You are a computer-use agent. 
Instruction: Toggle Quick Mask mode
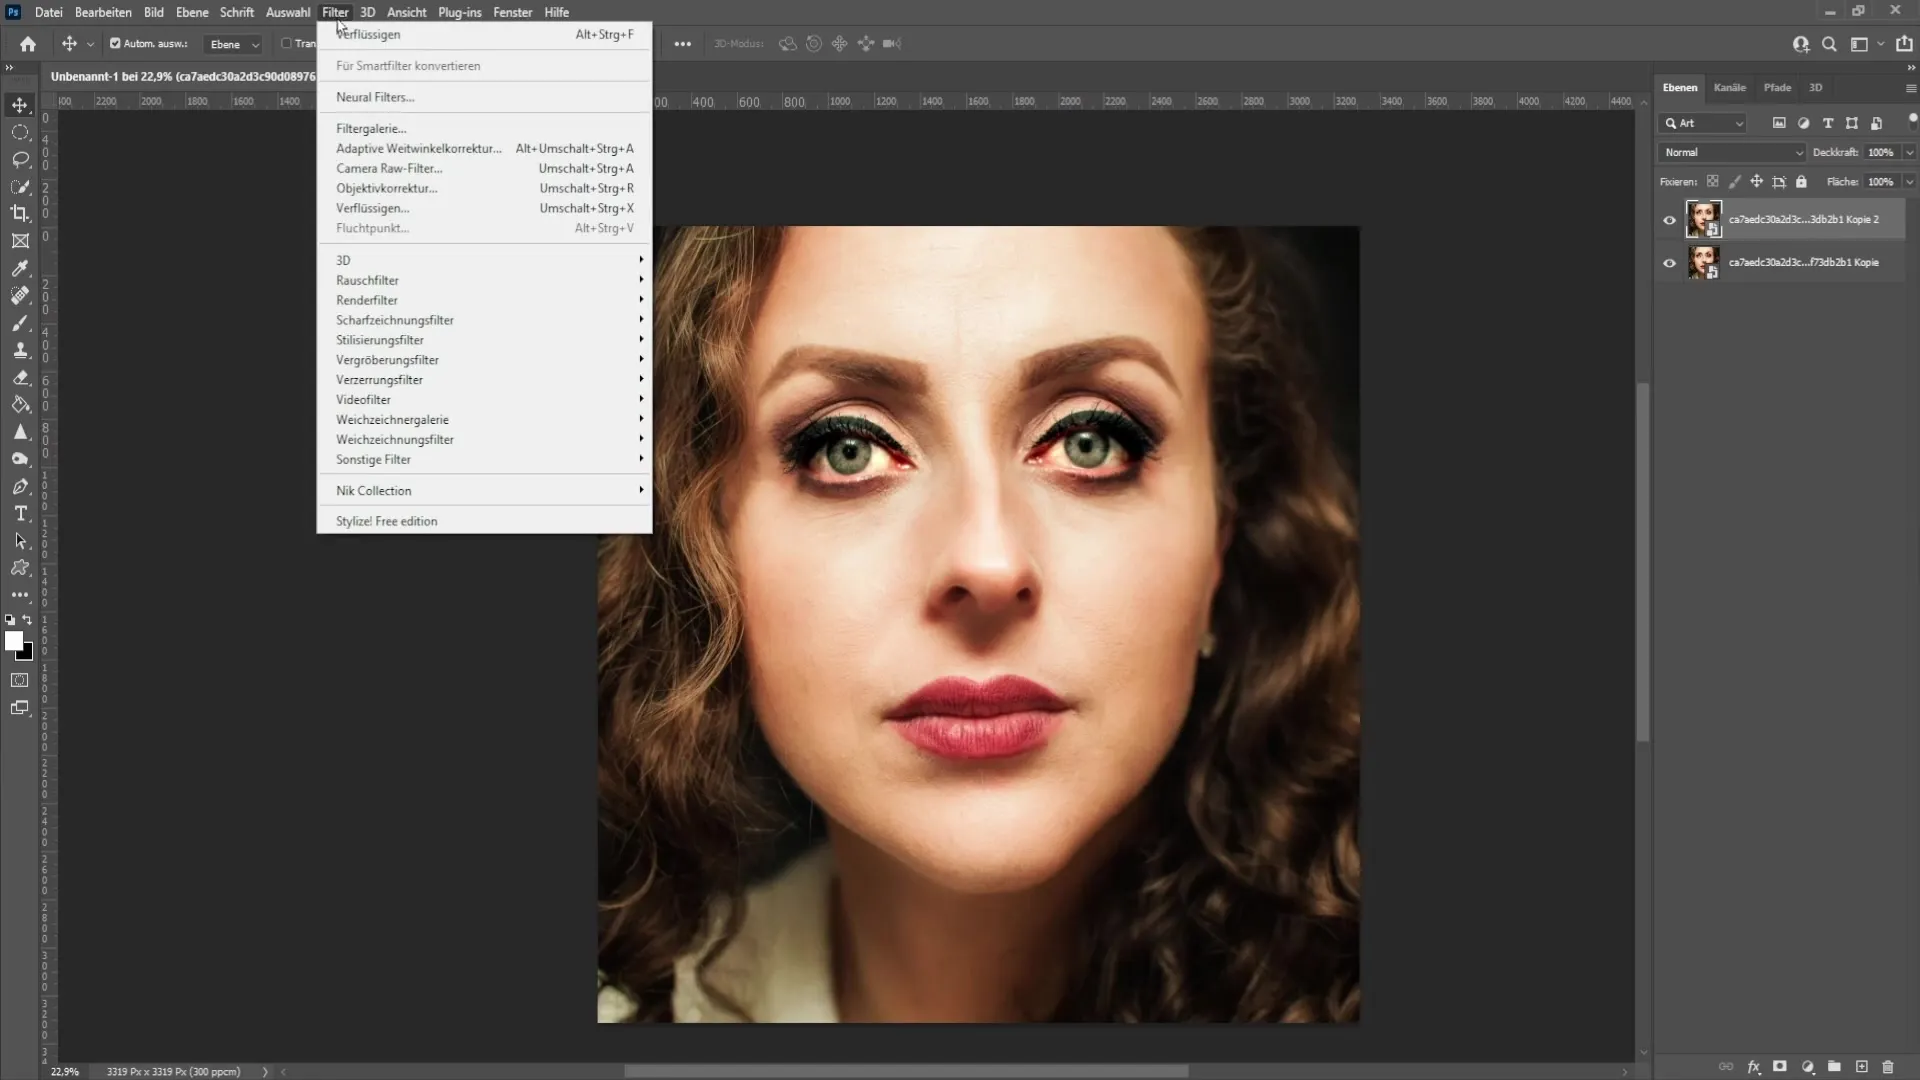(20, 680)
